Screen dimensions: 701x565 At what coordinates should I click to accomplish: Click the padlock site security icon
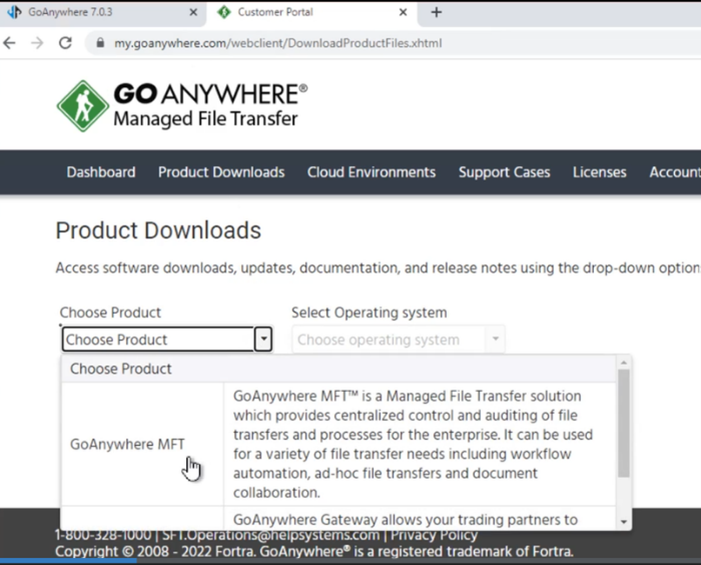[101, 43]
